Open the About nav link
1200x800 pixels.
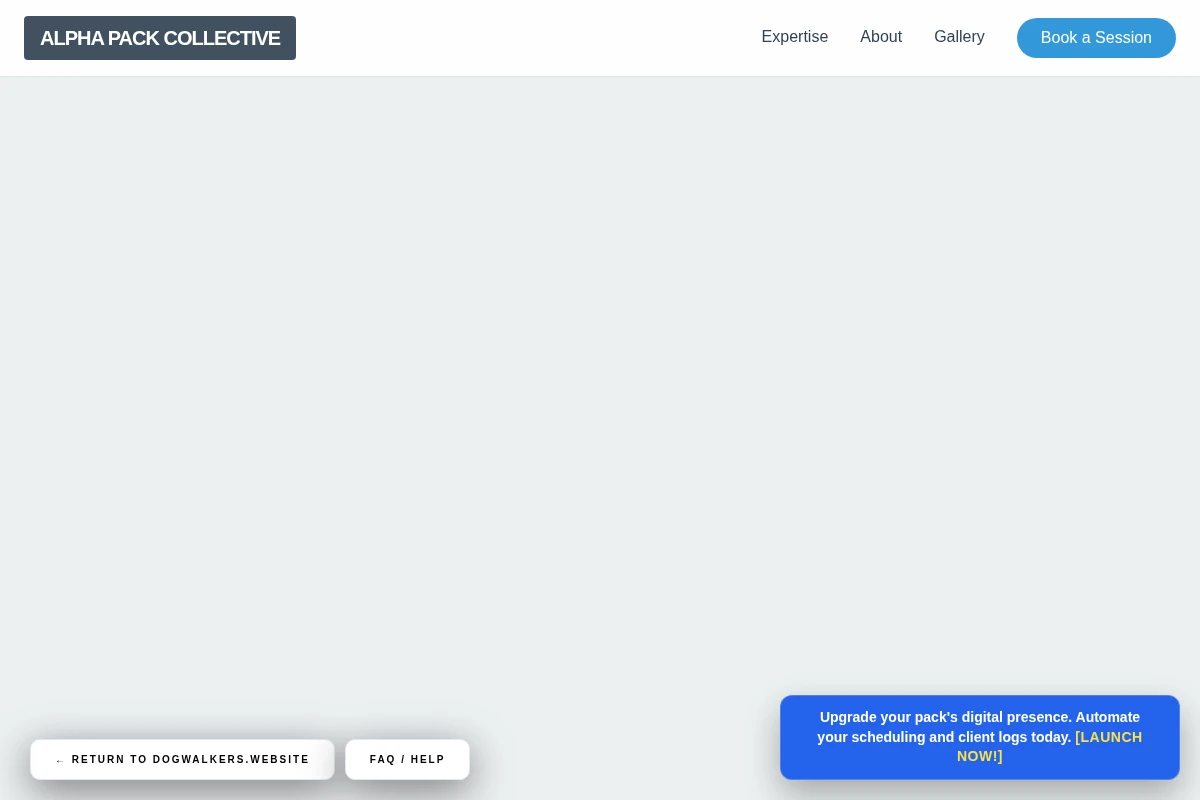(881, 37)
